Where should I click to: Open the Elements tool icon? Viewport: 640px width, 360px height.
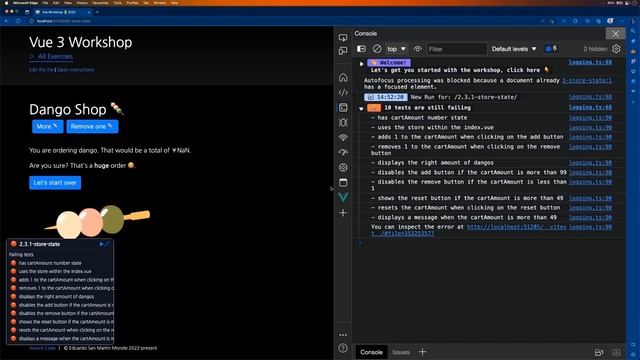click(343, 93)
